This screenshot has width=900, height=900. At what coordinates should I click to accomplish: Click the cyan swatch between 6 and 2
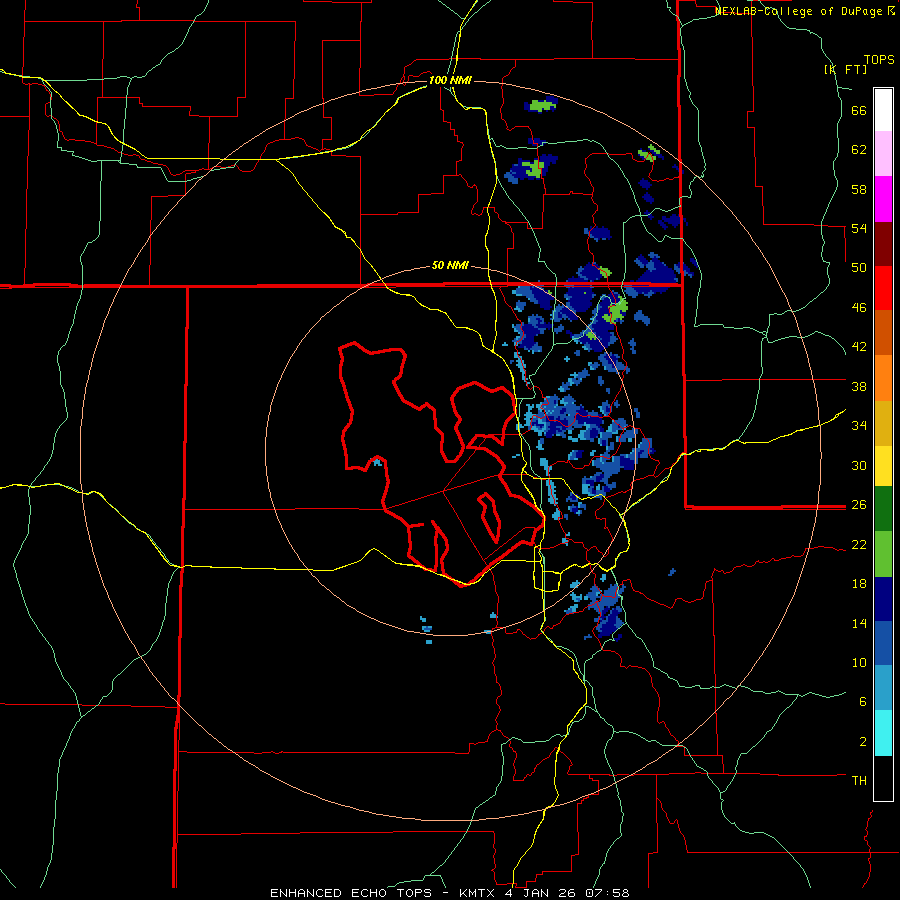(883, 733)
